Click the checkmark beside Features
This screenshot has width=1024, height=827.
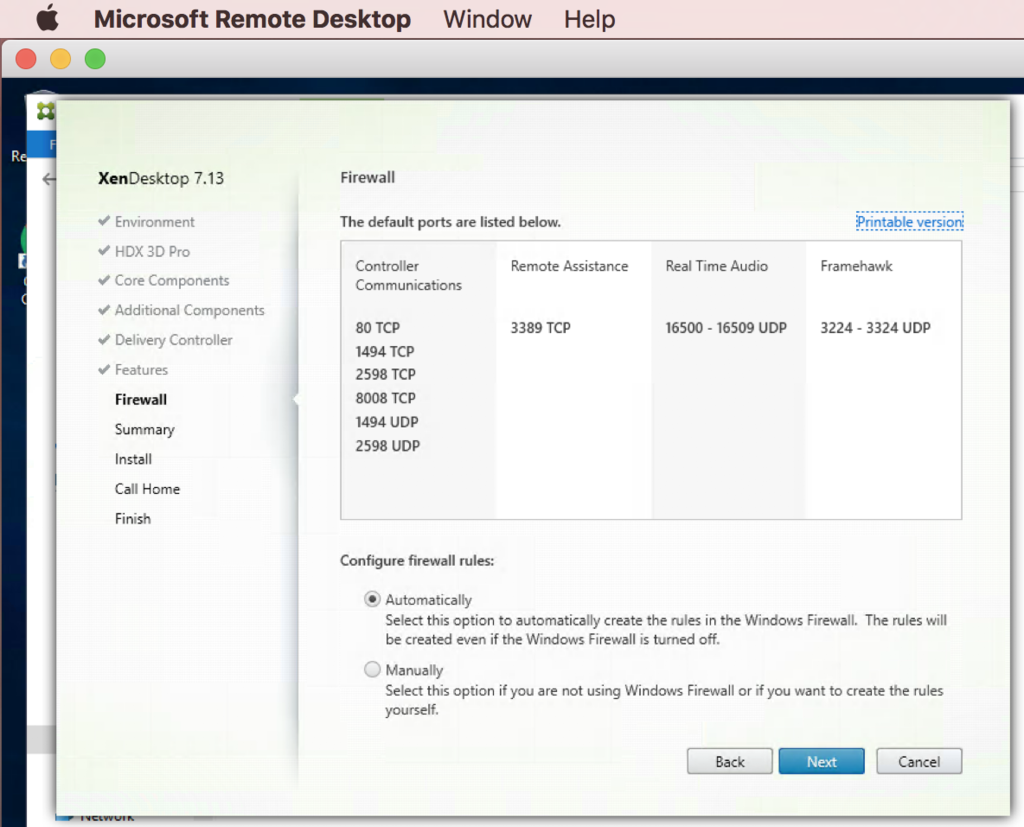[x=104, y=369]
